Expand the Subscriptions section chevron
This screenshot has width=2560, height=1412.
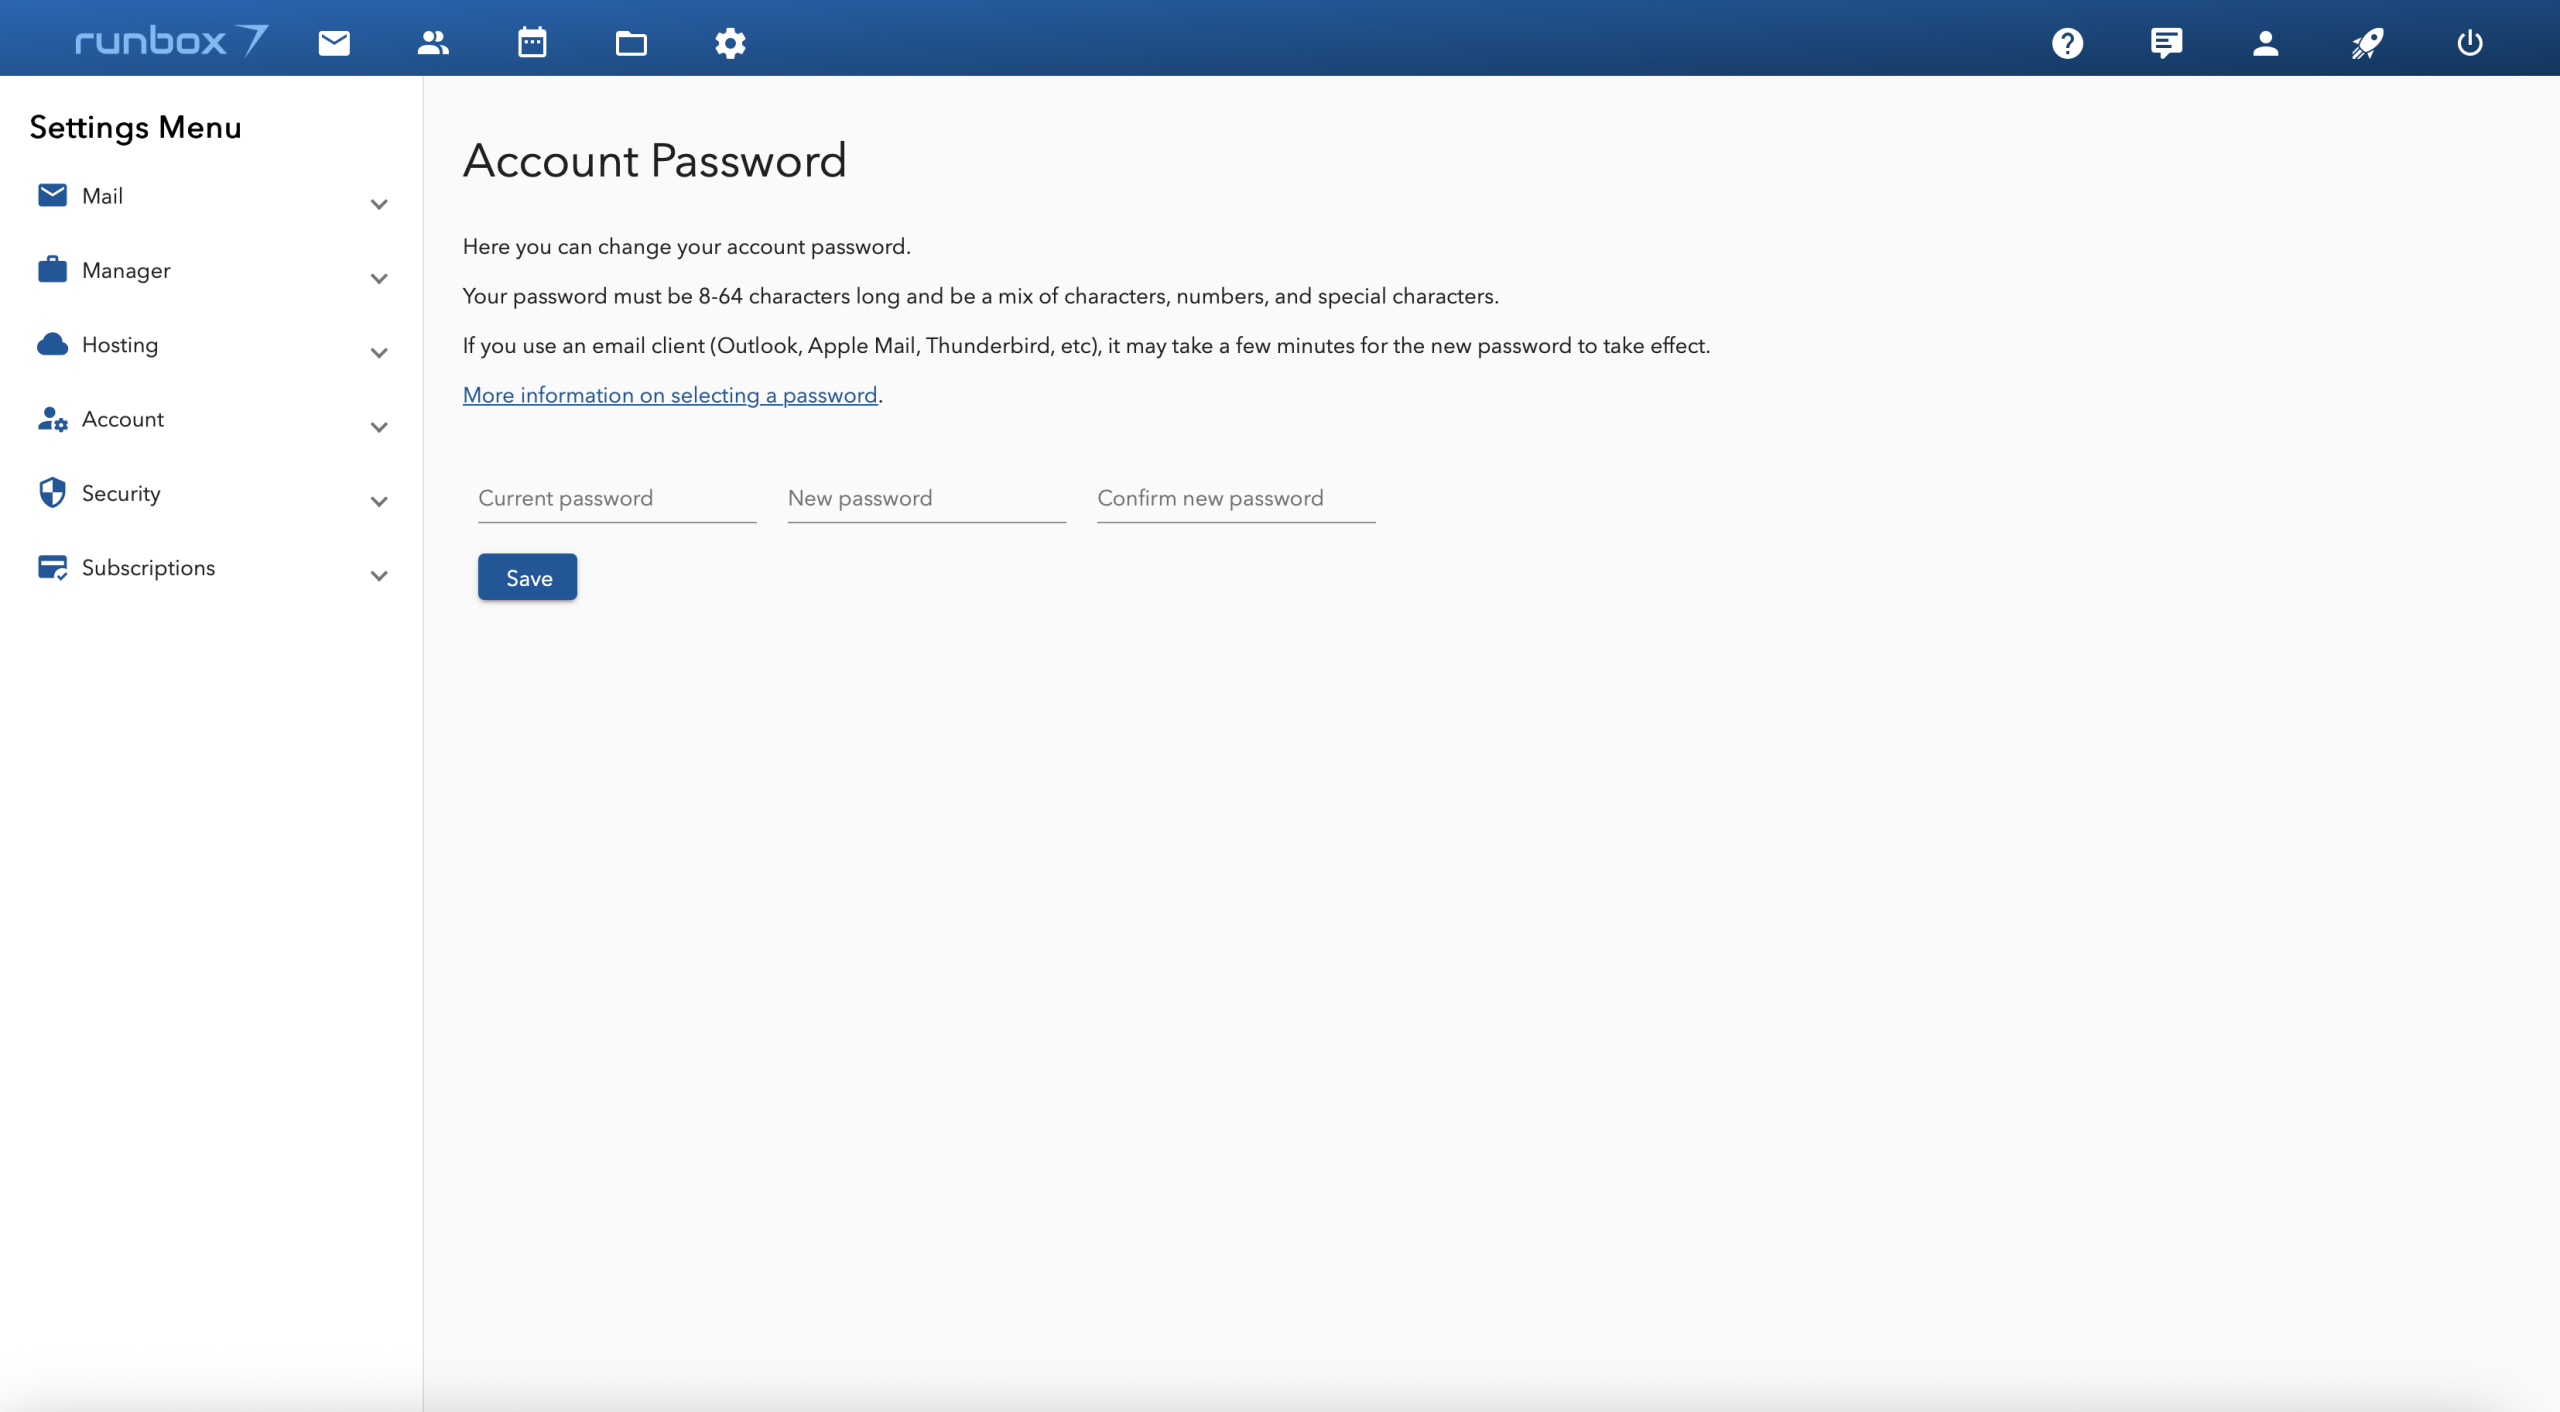pyautogui.click(x=379, y=576)
